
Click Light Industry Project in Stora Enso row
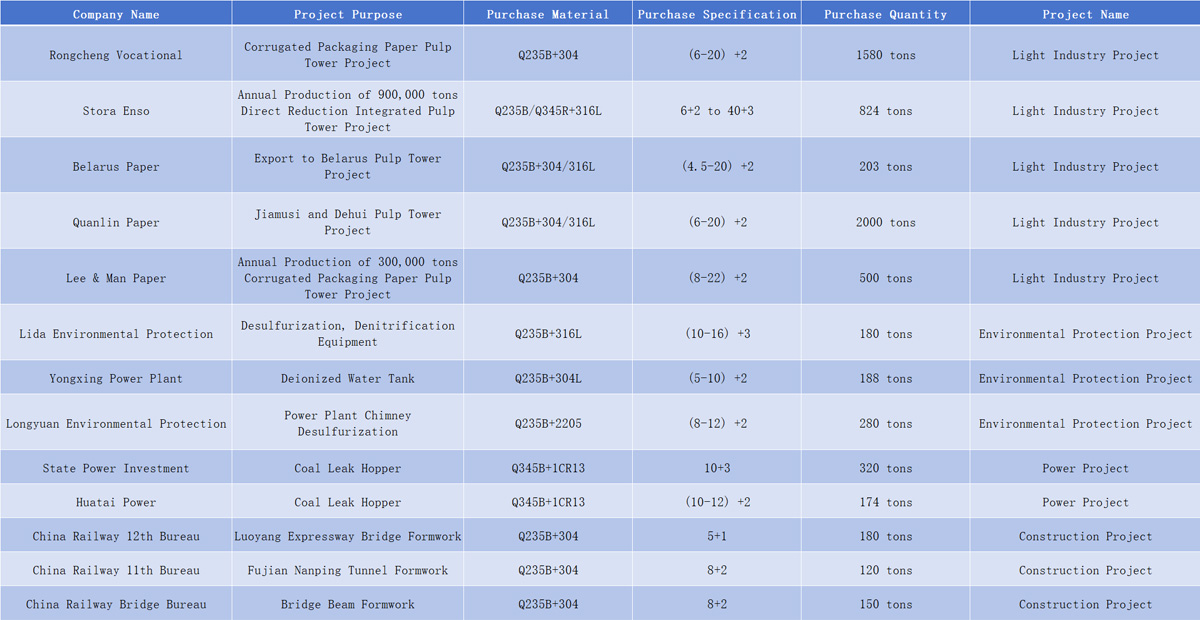click(1085, 111)
